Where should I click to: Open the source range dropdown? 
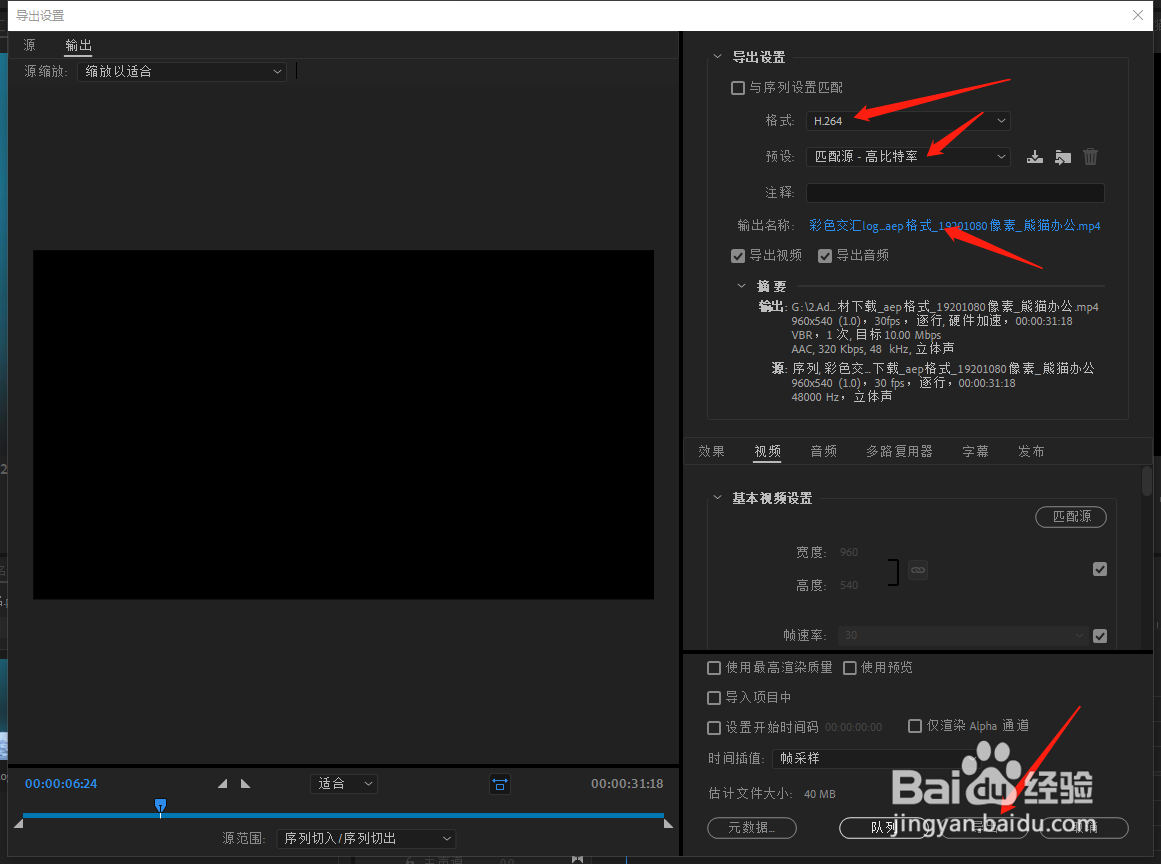[x=367, y=839]
